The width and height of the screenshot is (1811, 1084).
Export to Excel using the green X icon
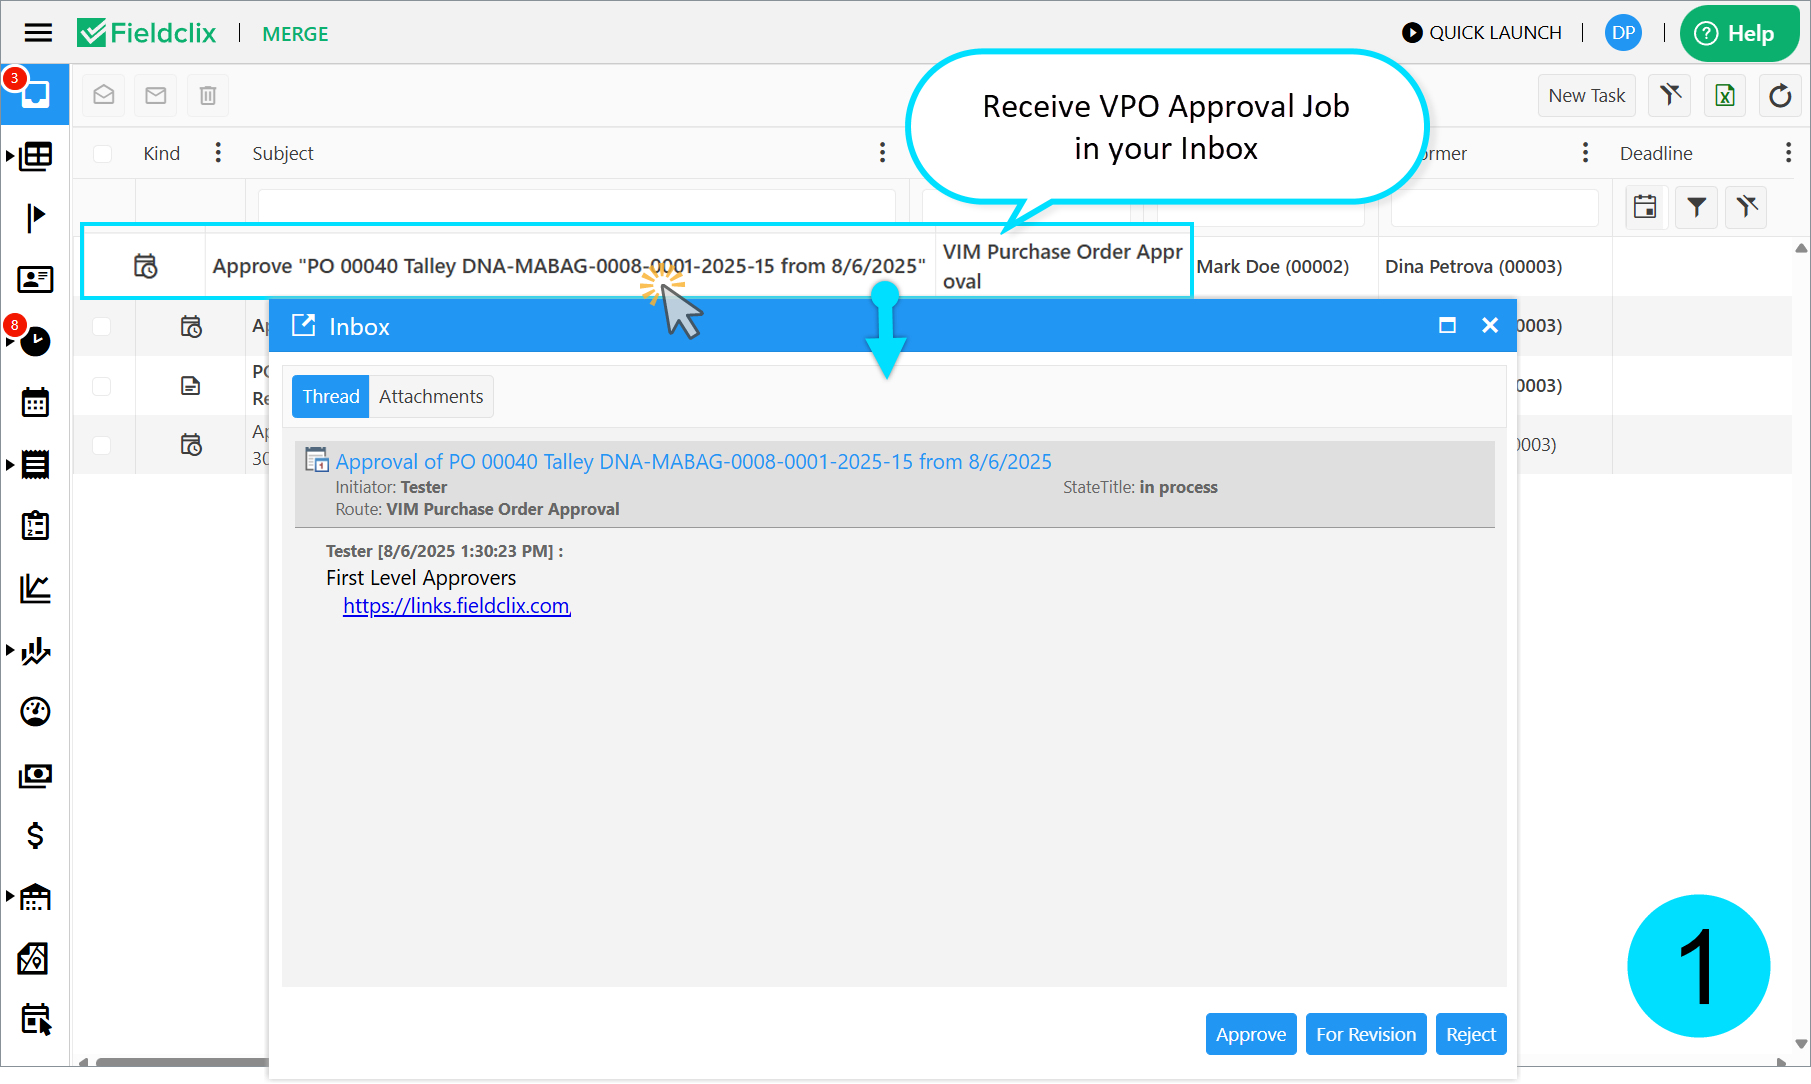(1725, 95)
